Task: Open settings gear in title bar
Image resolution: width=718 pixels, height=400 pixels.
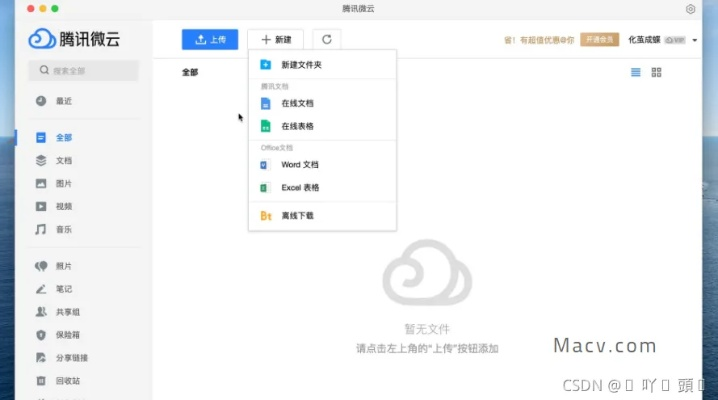Action: [690, 9]
